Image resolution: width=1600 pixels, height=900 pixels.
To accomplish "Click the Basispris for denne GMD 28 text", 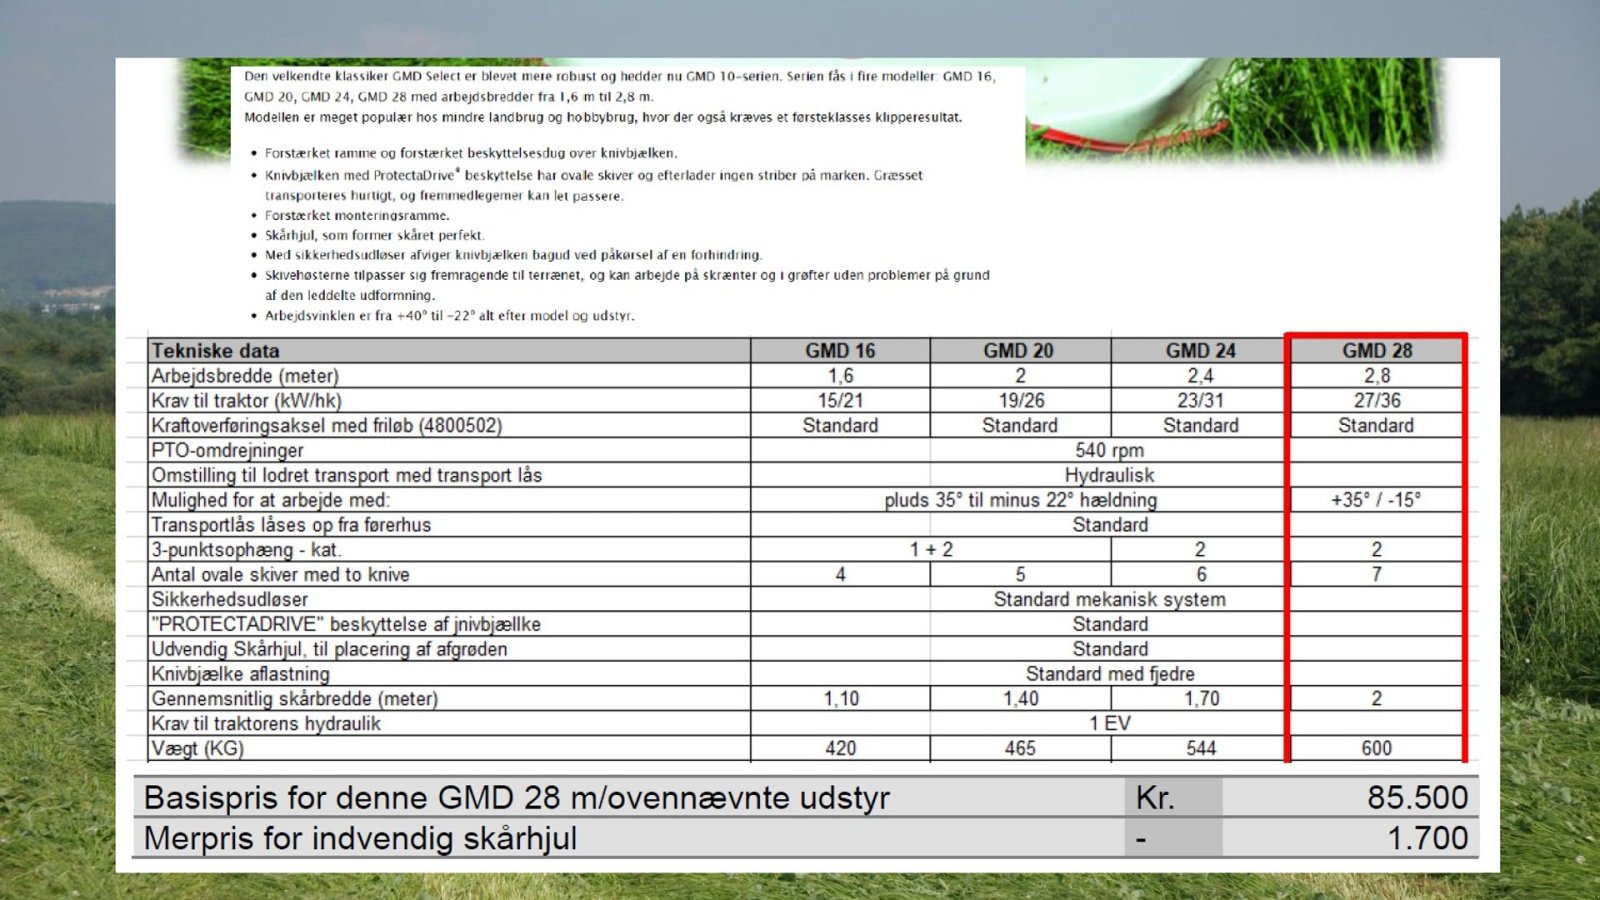I will 516,798.
